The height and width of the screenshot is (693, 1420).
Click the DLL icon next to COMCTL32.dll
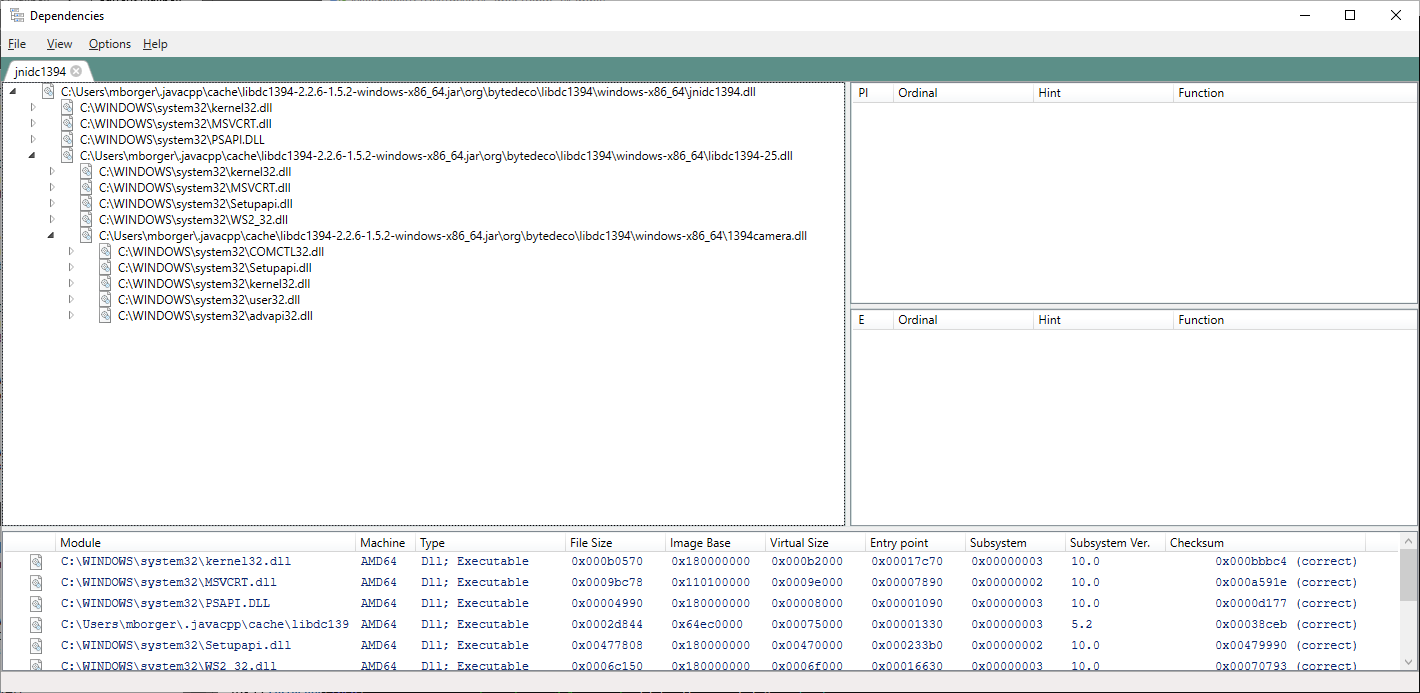click(x=104, y=251)
